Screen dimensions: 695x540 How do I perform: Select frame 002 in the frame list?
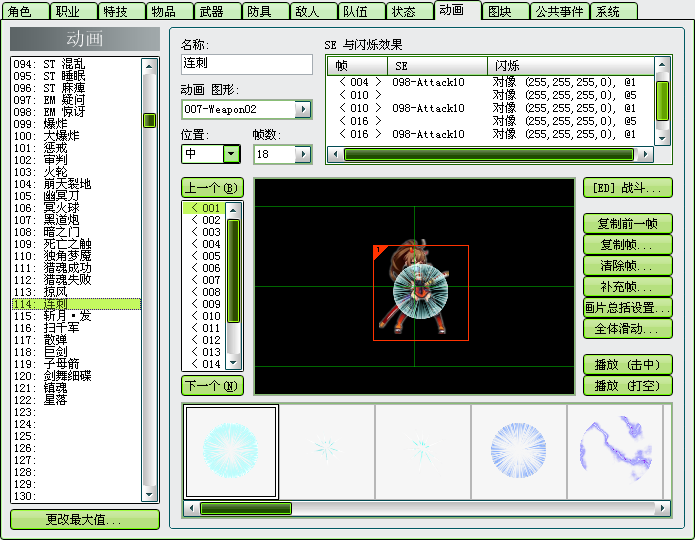click(x=204, y=220)
